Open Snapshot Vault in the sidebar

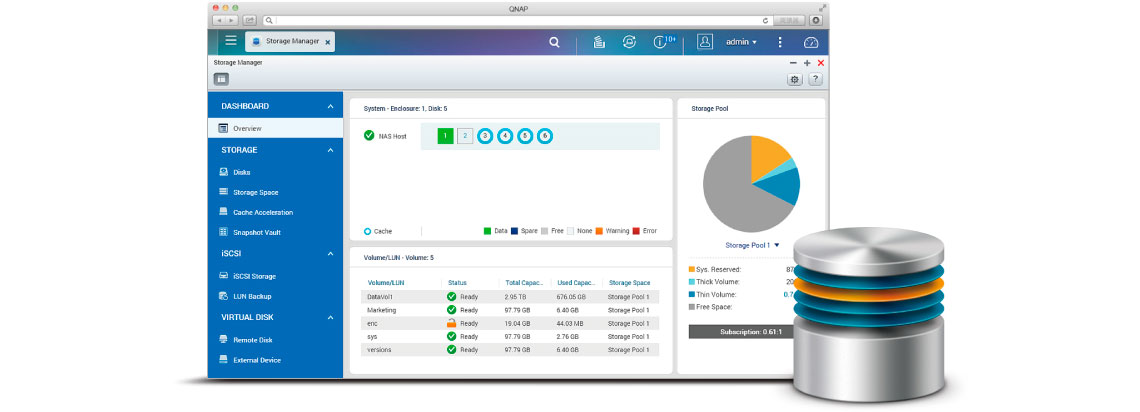tap(255, 232)
